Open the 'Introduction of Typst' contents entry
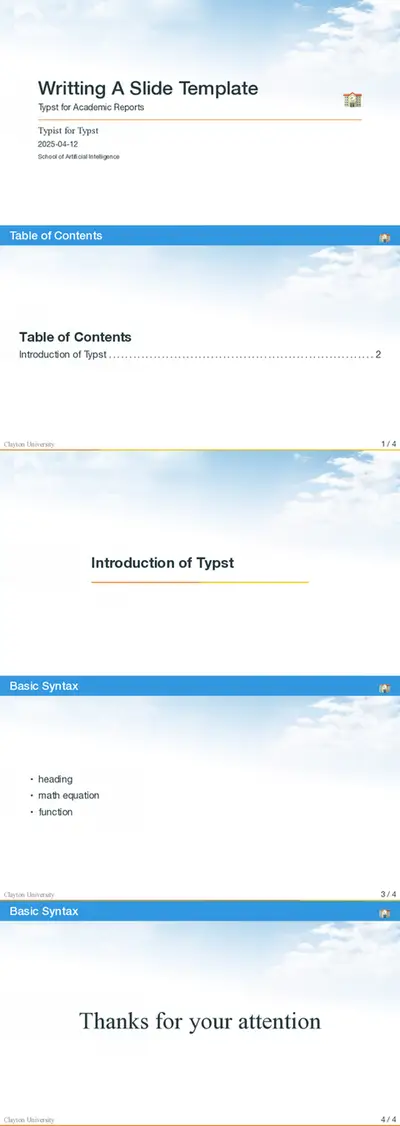 (63, 355)
